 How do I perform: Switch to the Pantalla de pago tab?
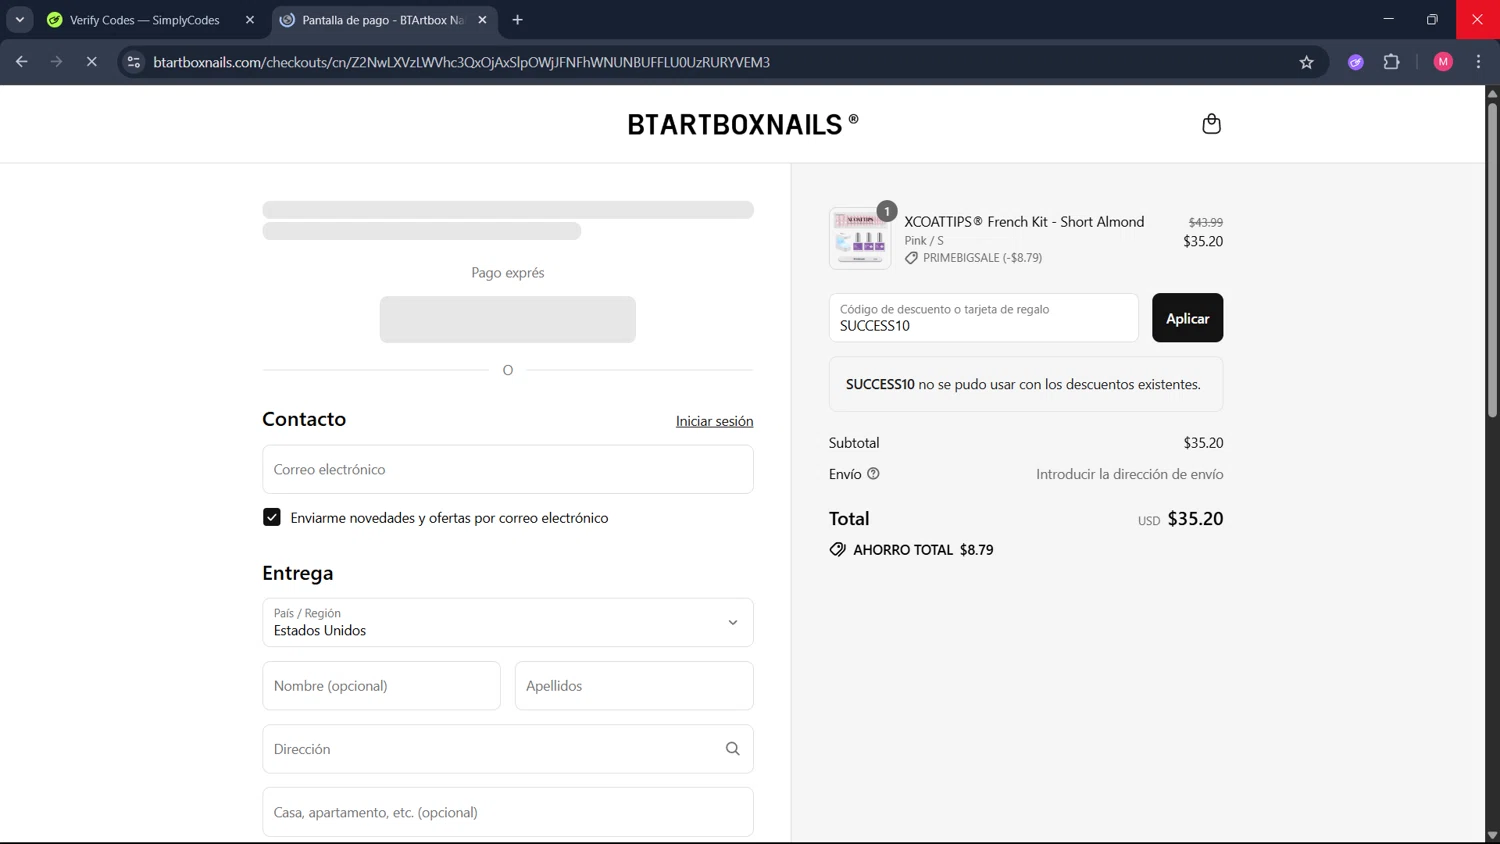point(382,20)
